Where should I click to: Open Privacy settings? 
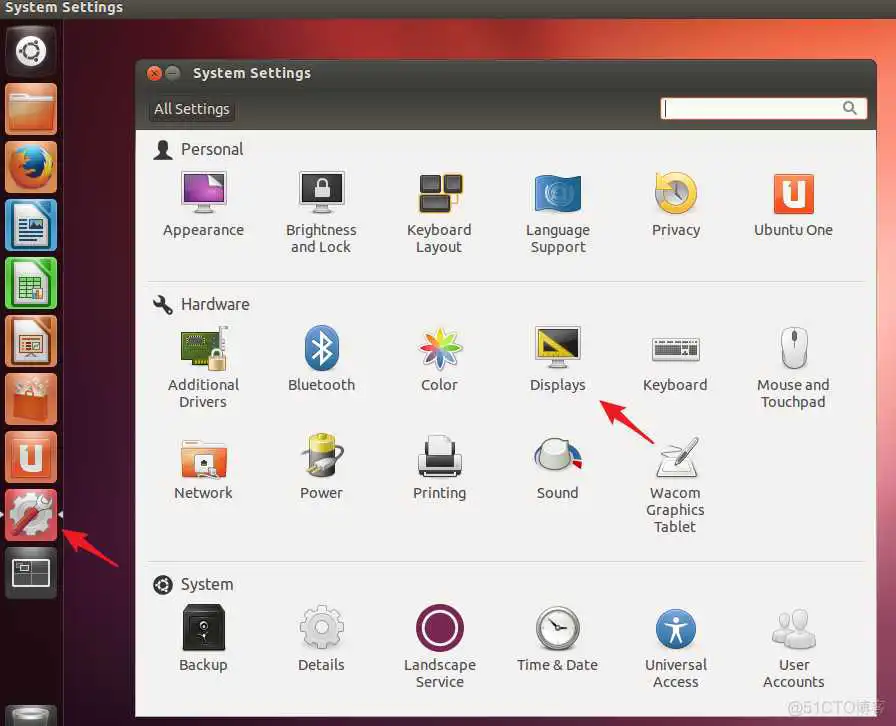coord(675,200)
